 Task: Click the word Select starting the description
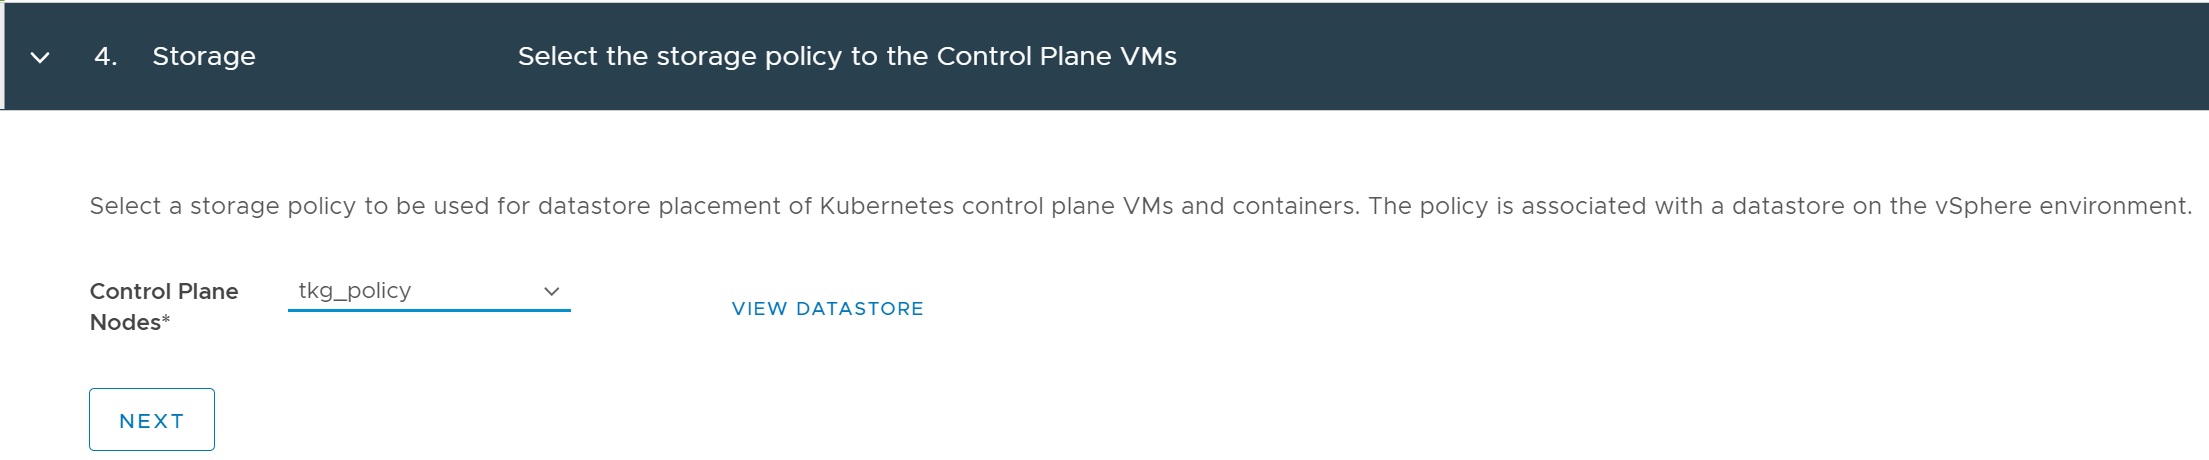click(125, 207)
